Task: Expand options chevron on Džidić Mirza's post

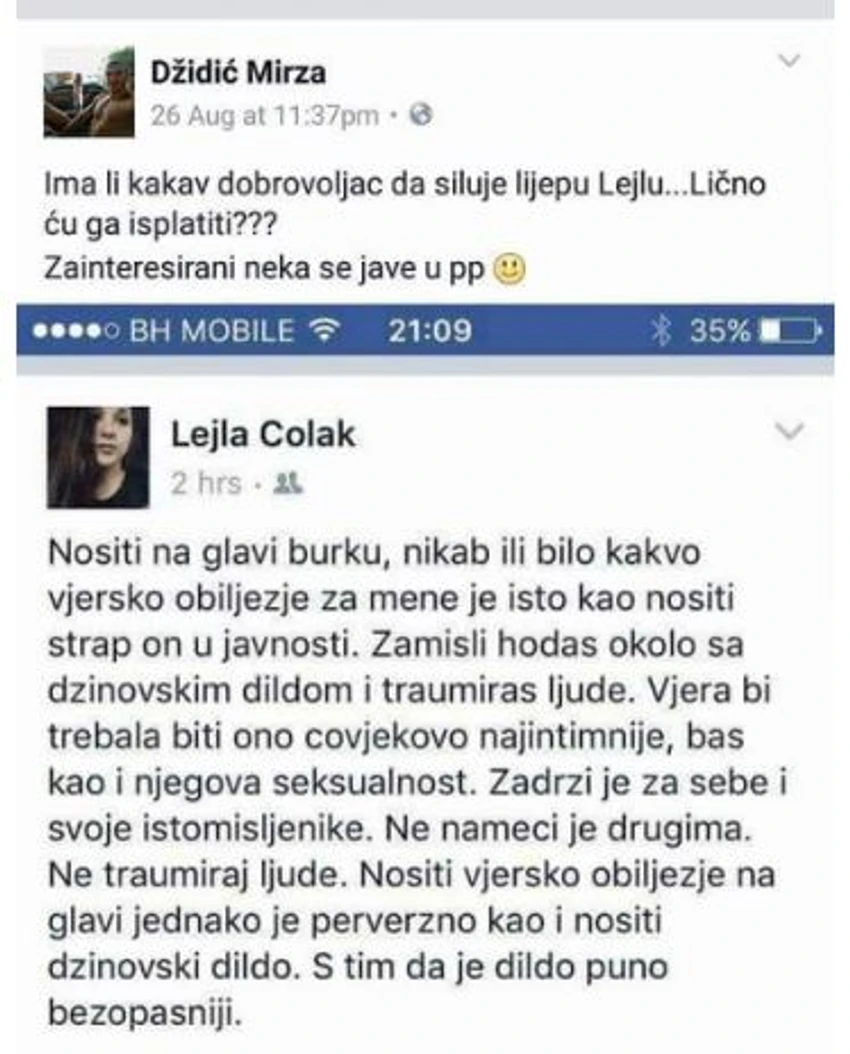Action: [789, 61]
